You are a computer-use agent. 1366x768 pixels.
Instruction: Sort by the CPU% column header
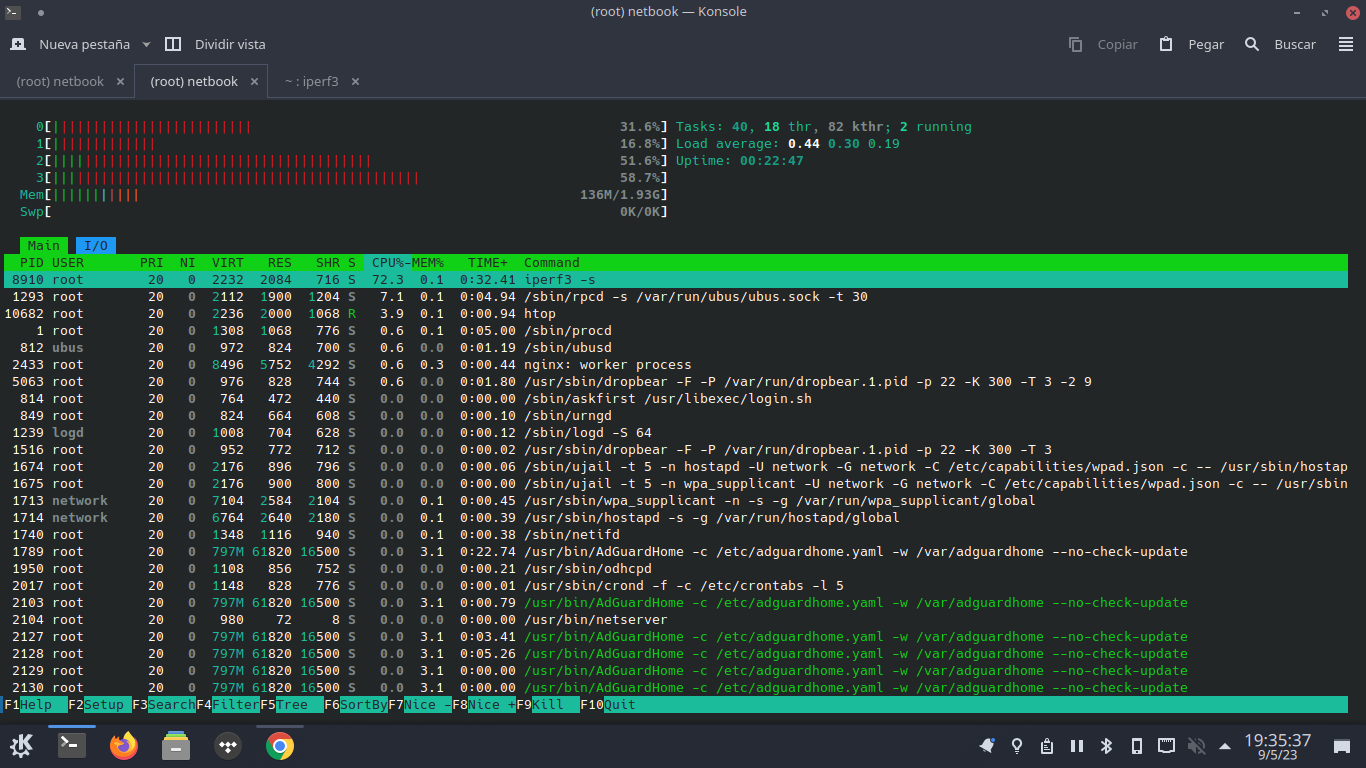point(388,262)
